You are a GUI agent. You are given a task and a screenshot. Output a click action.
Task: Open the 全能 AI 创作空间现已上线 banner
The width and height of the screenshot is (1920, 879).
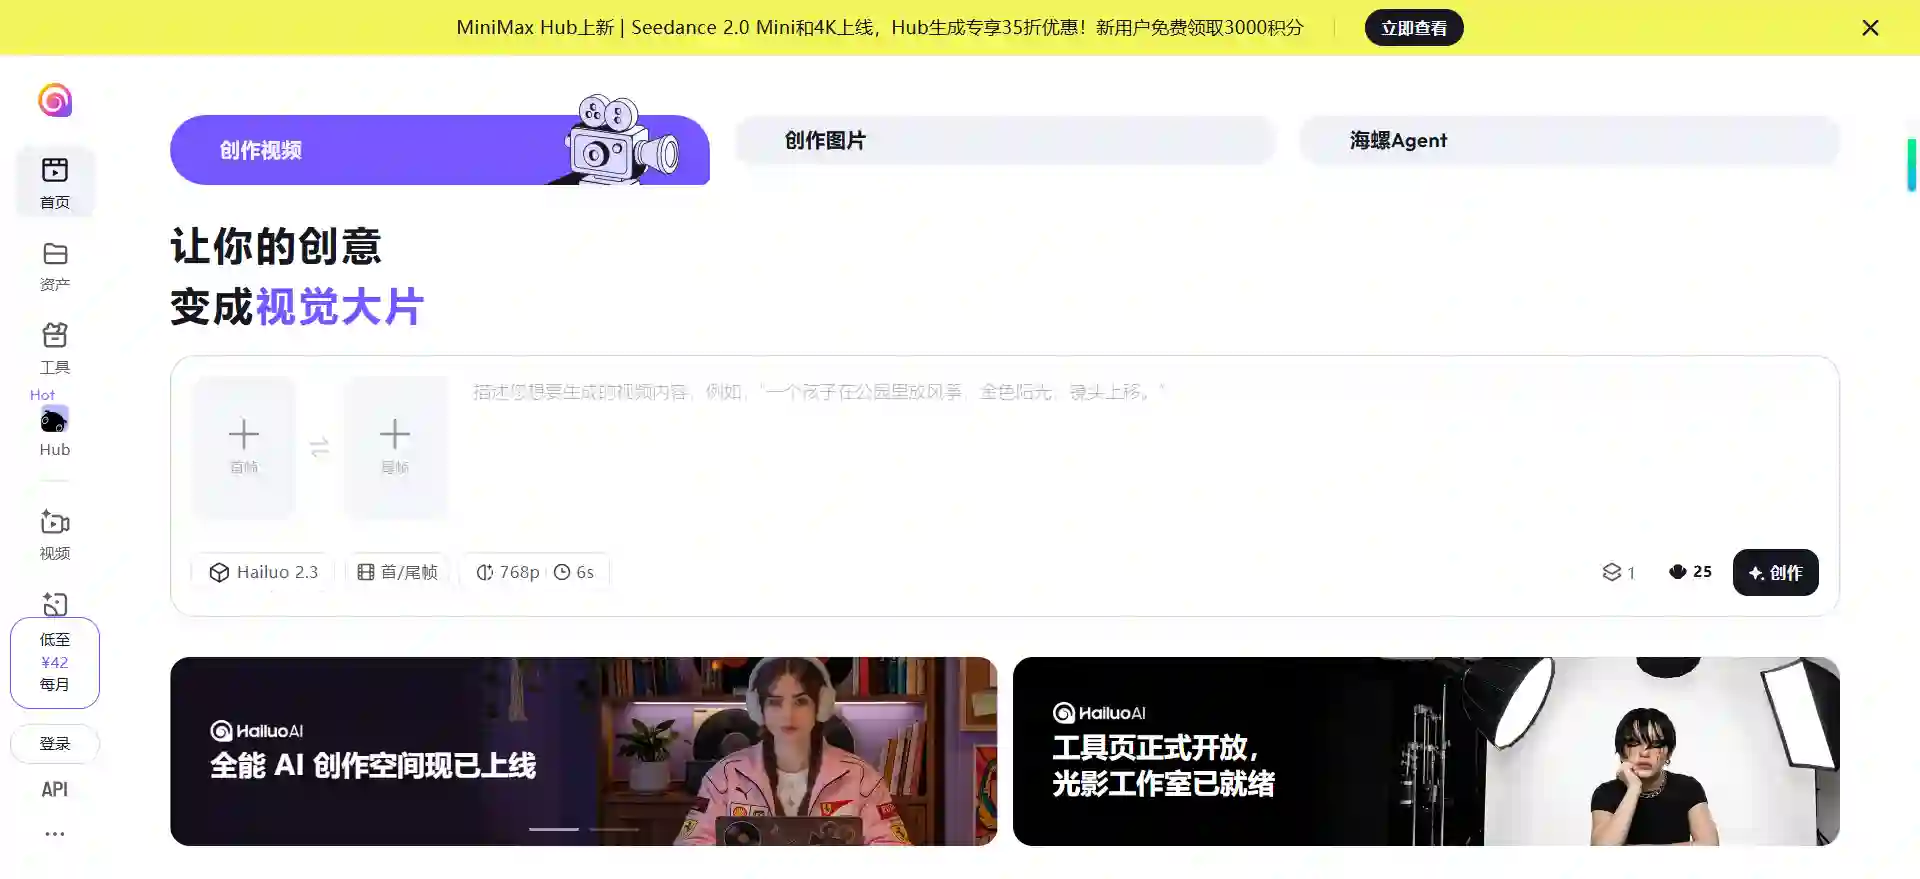click(583, 751)
